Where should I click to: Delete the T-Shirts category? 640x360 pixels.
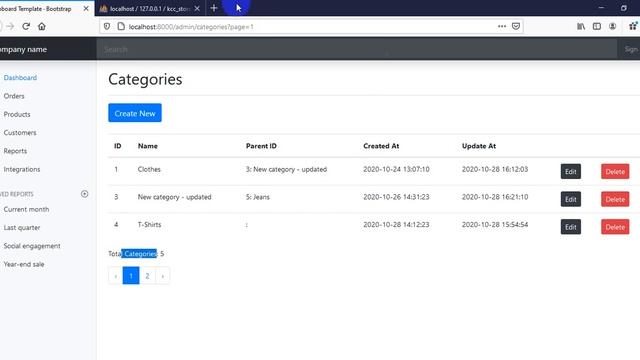(x=615, y=227)
